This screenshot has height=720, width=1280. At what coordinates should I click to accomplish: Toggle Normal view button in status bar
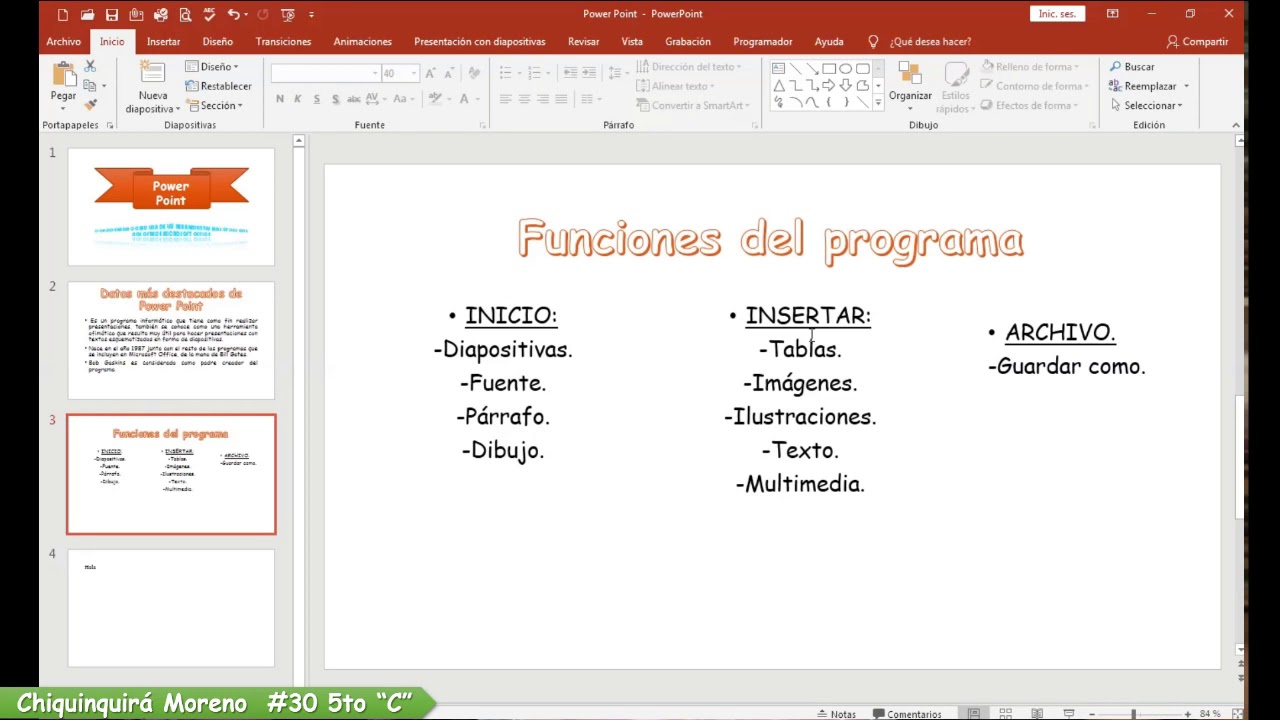(973, 713)
